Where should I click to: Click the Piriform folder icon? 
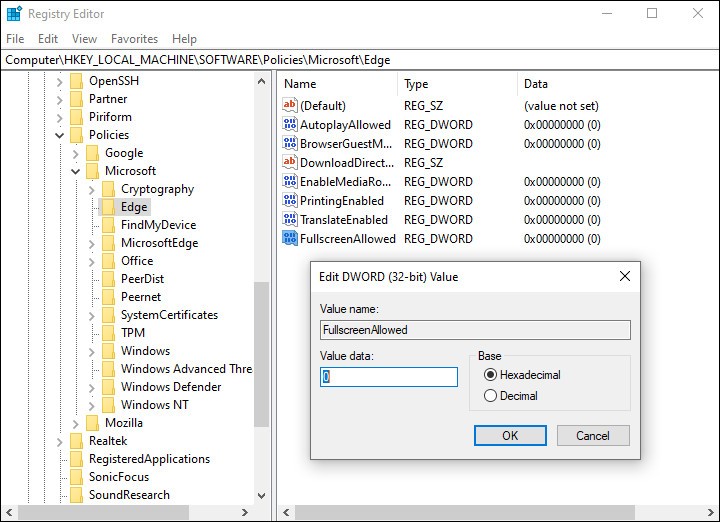(x=76, y=117)
